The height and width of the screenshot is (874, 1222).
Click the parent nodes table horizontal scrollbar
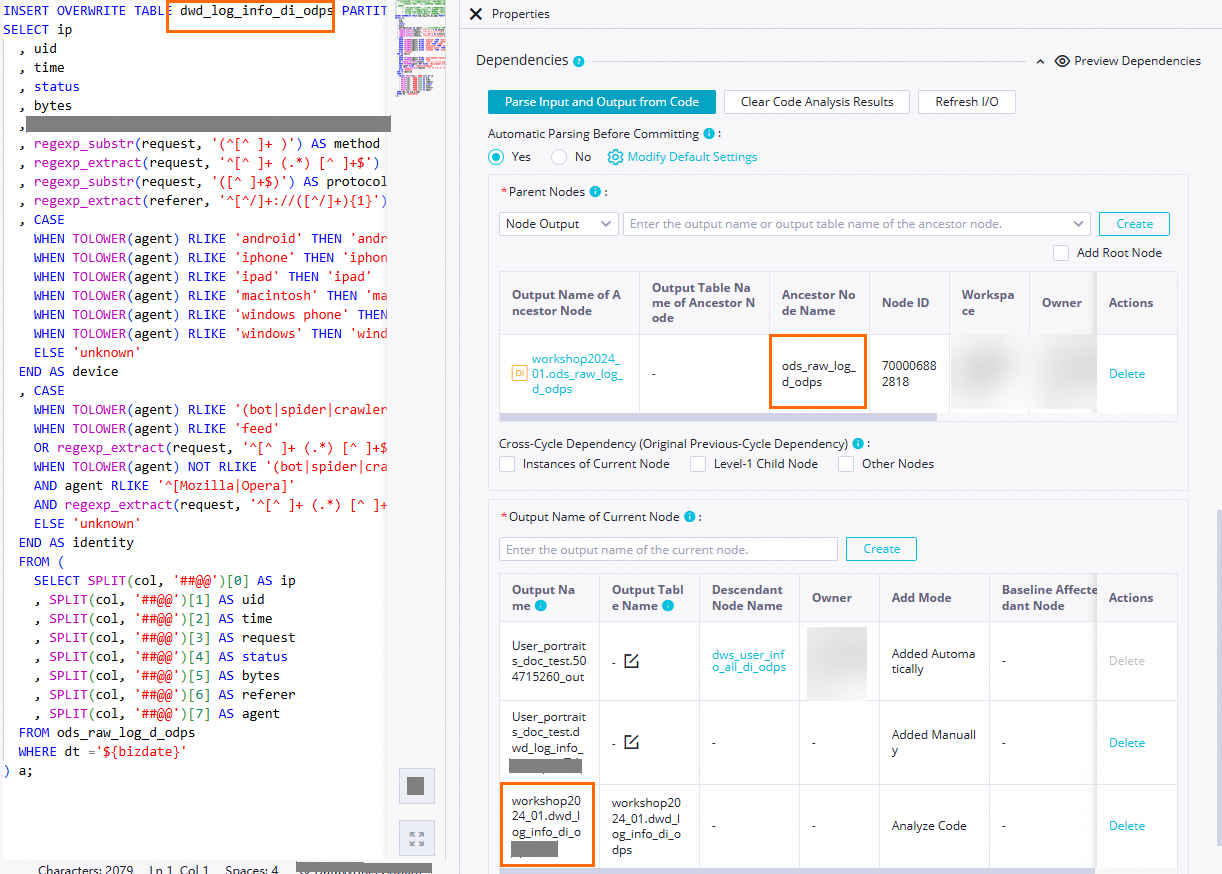click(717, 417)
